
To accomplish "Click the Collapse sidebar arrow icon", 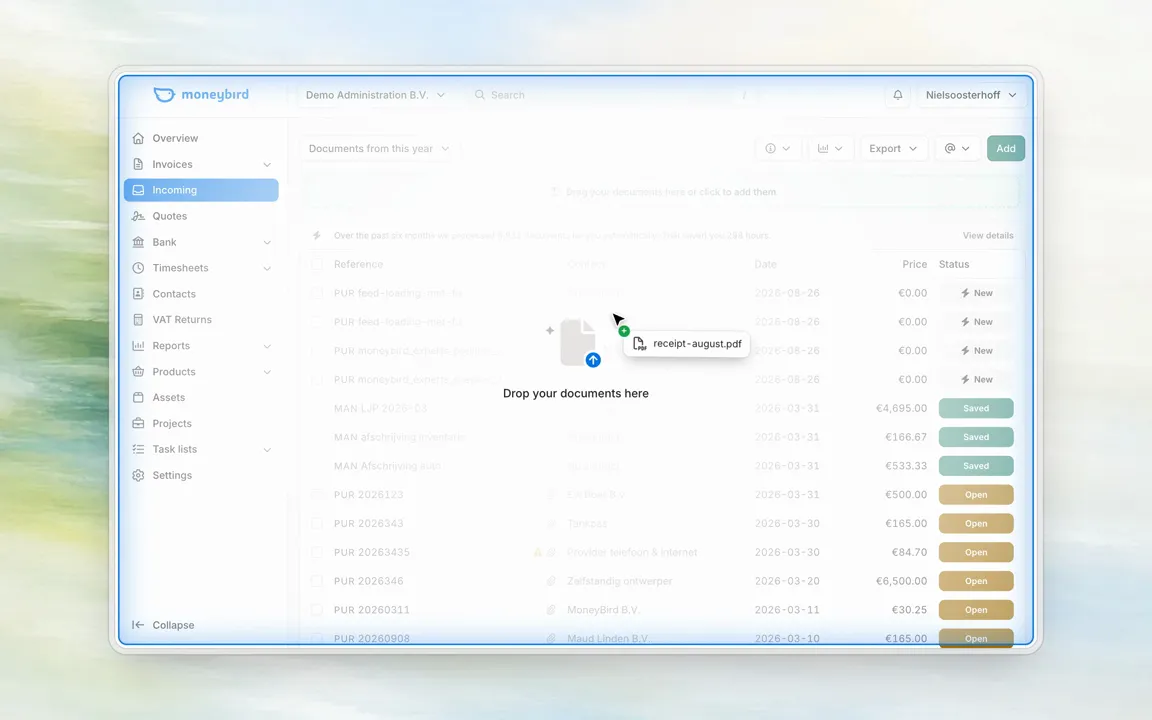I will 138,624.
